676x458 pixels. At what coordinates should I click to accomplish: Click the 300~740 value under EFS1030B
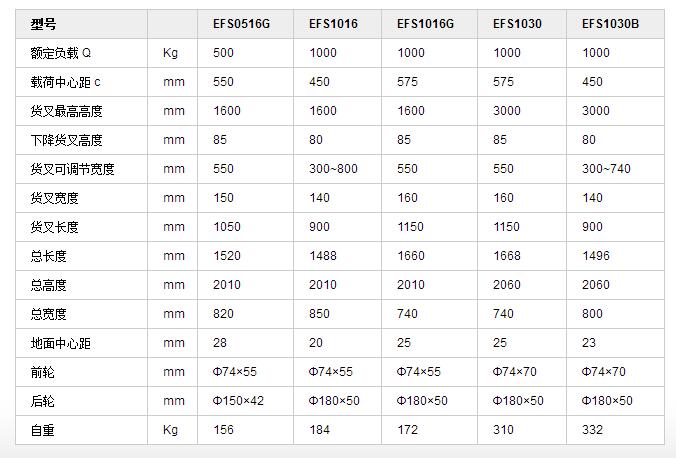coord(606,169)
